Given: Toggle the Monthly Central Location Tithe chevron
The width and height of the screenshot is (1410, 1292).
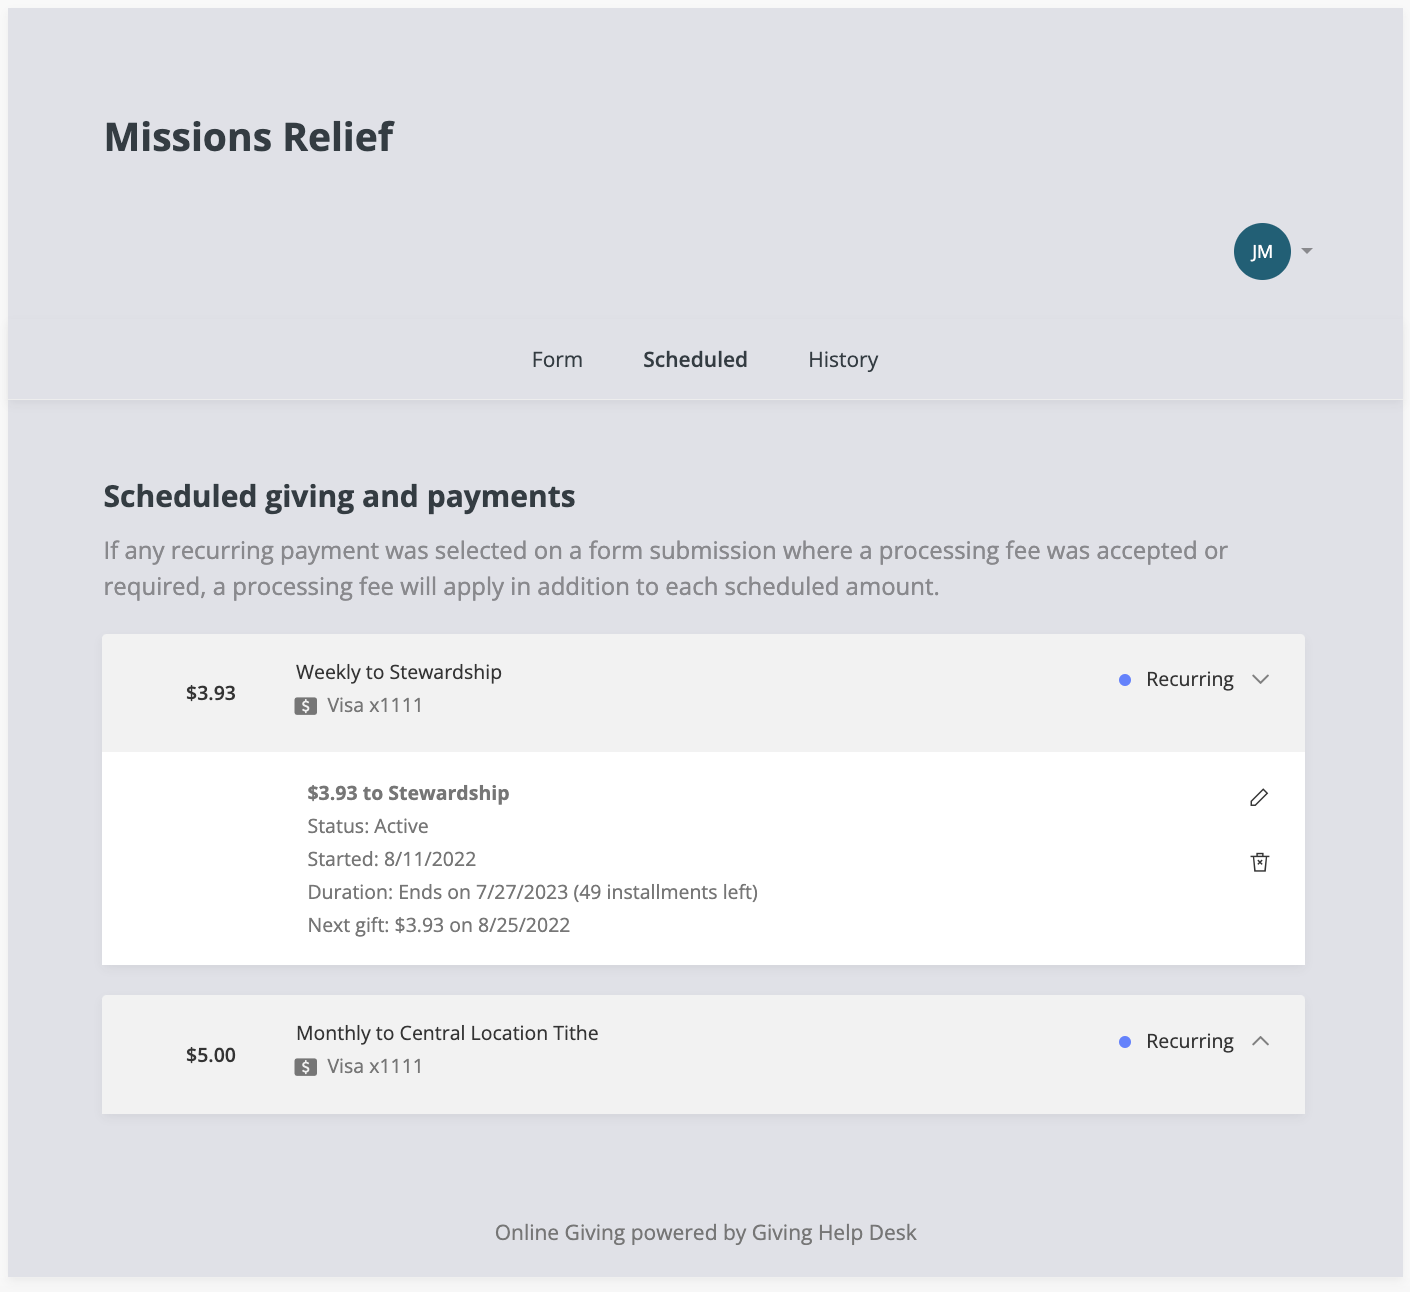Looking at the screenshot, I should [x=1261, y=1041].
